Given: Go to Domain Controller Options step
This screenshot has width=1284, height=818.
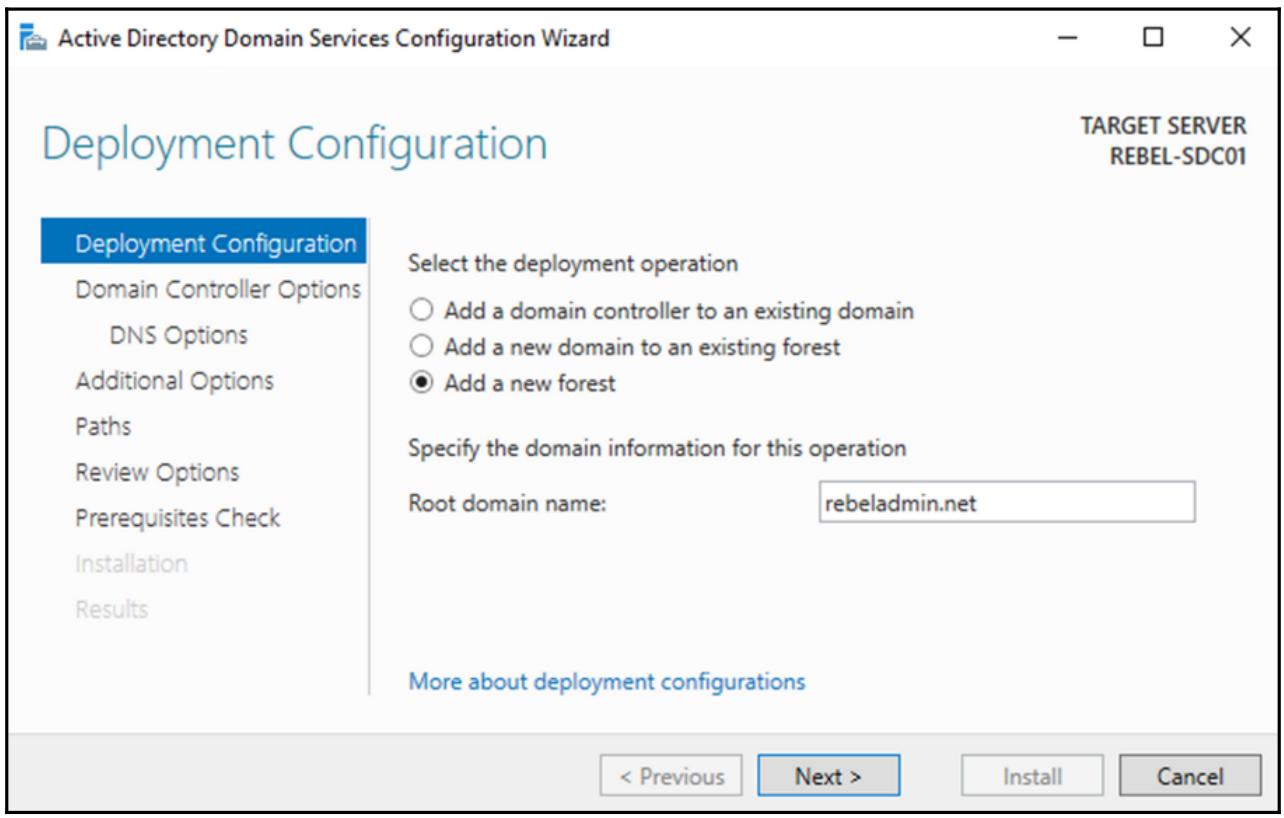Looking at the screenshot, I should point(218,289).
